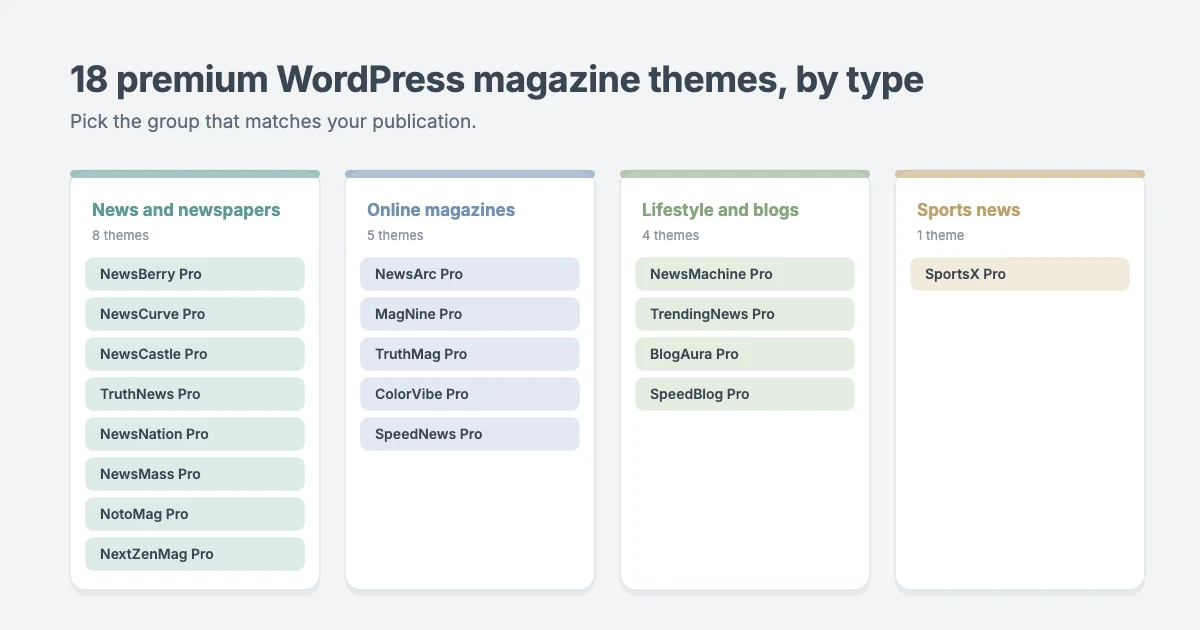Click the Lifestyle and blogs heading
Screen dimensions: 1200x630
pyautogui.click(x=720, y=210)
